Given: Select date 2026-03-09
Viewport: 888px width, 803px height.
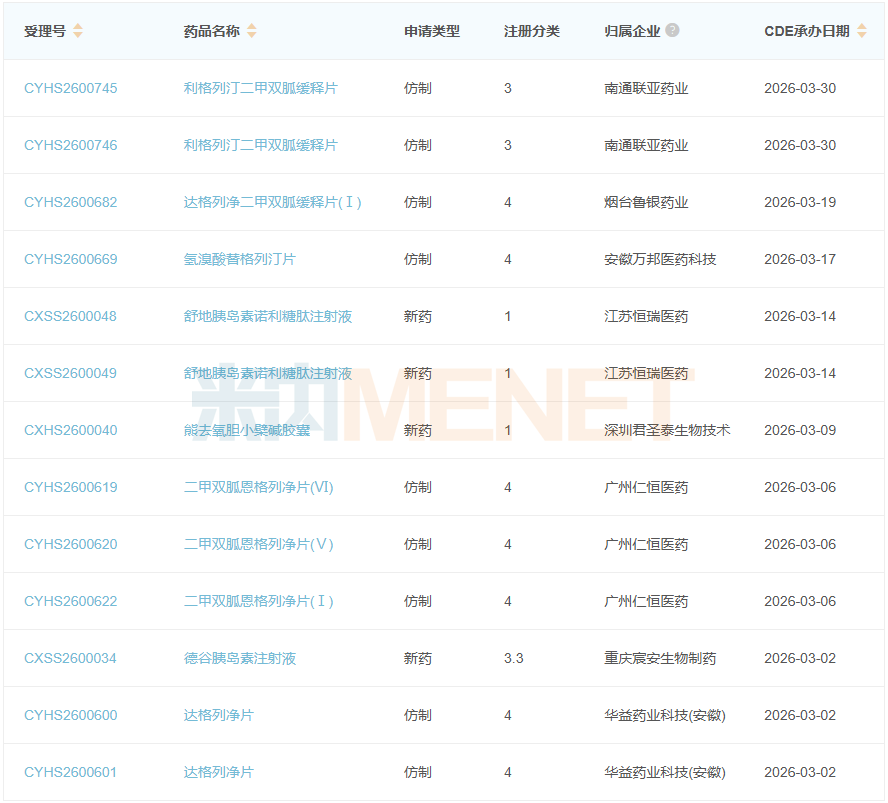Looking at the screenshot, I should coord(800,430).
